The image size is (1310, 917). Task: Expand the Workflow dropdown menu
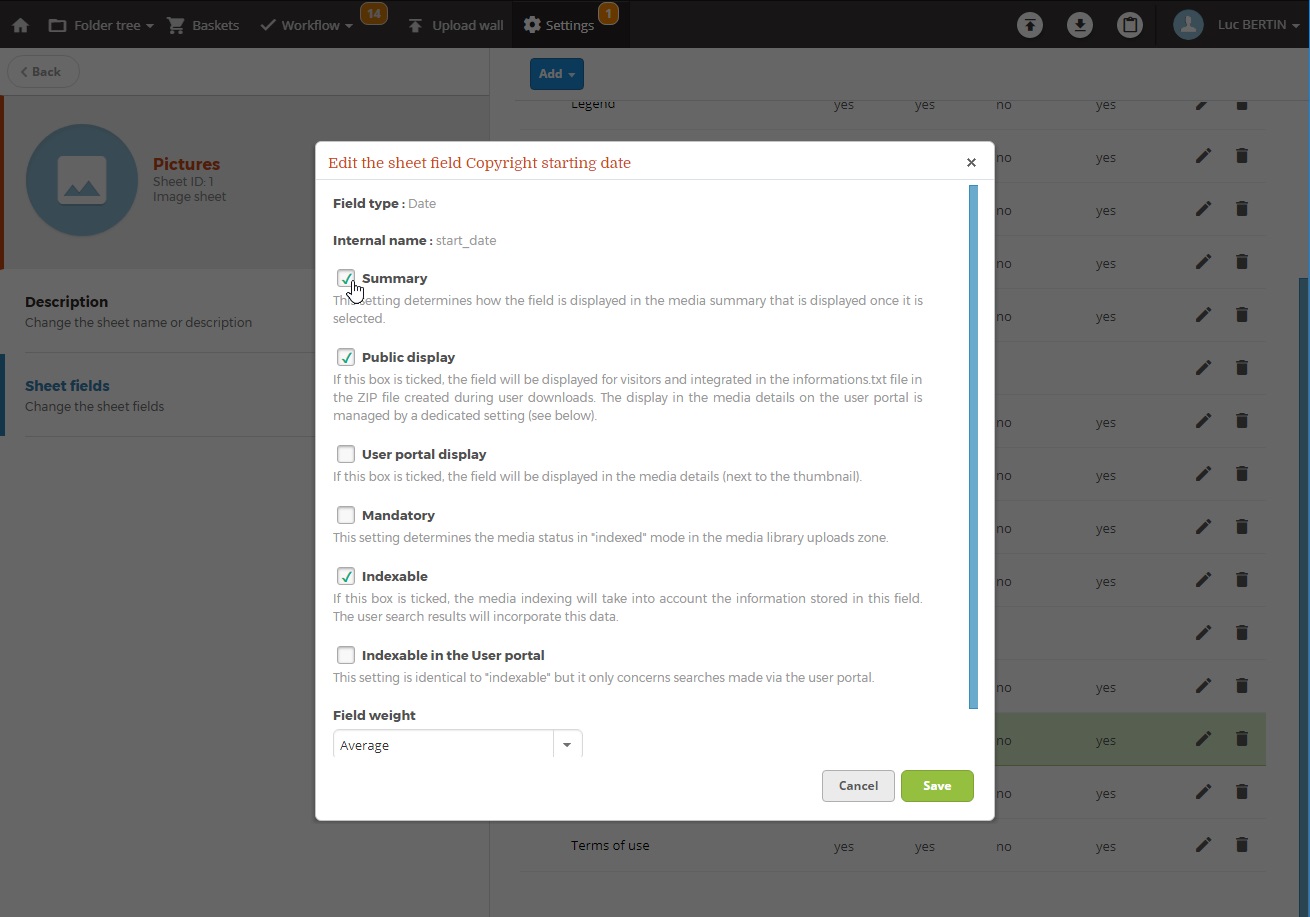(306, 25)
